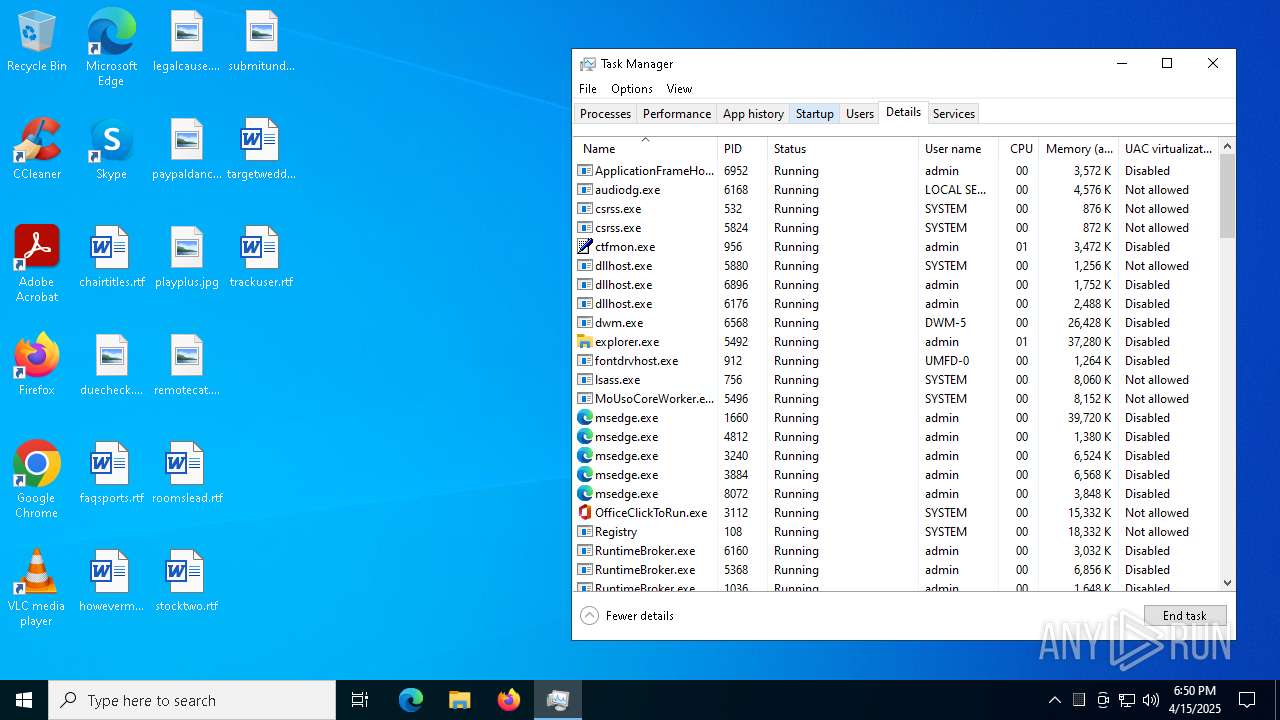1280x720 pixels.
Task: Select the explorer.exe process row
Action: (897, 342)
